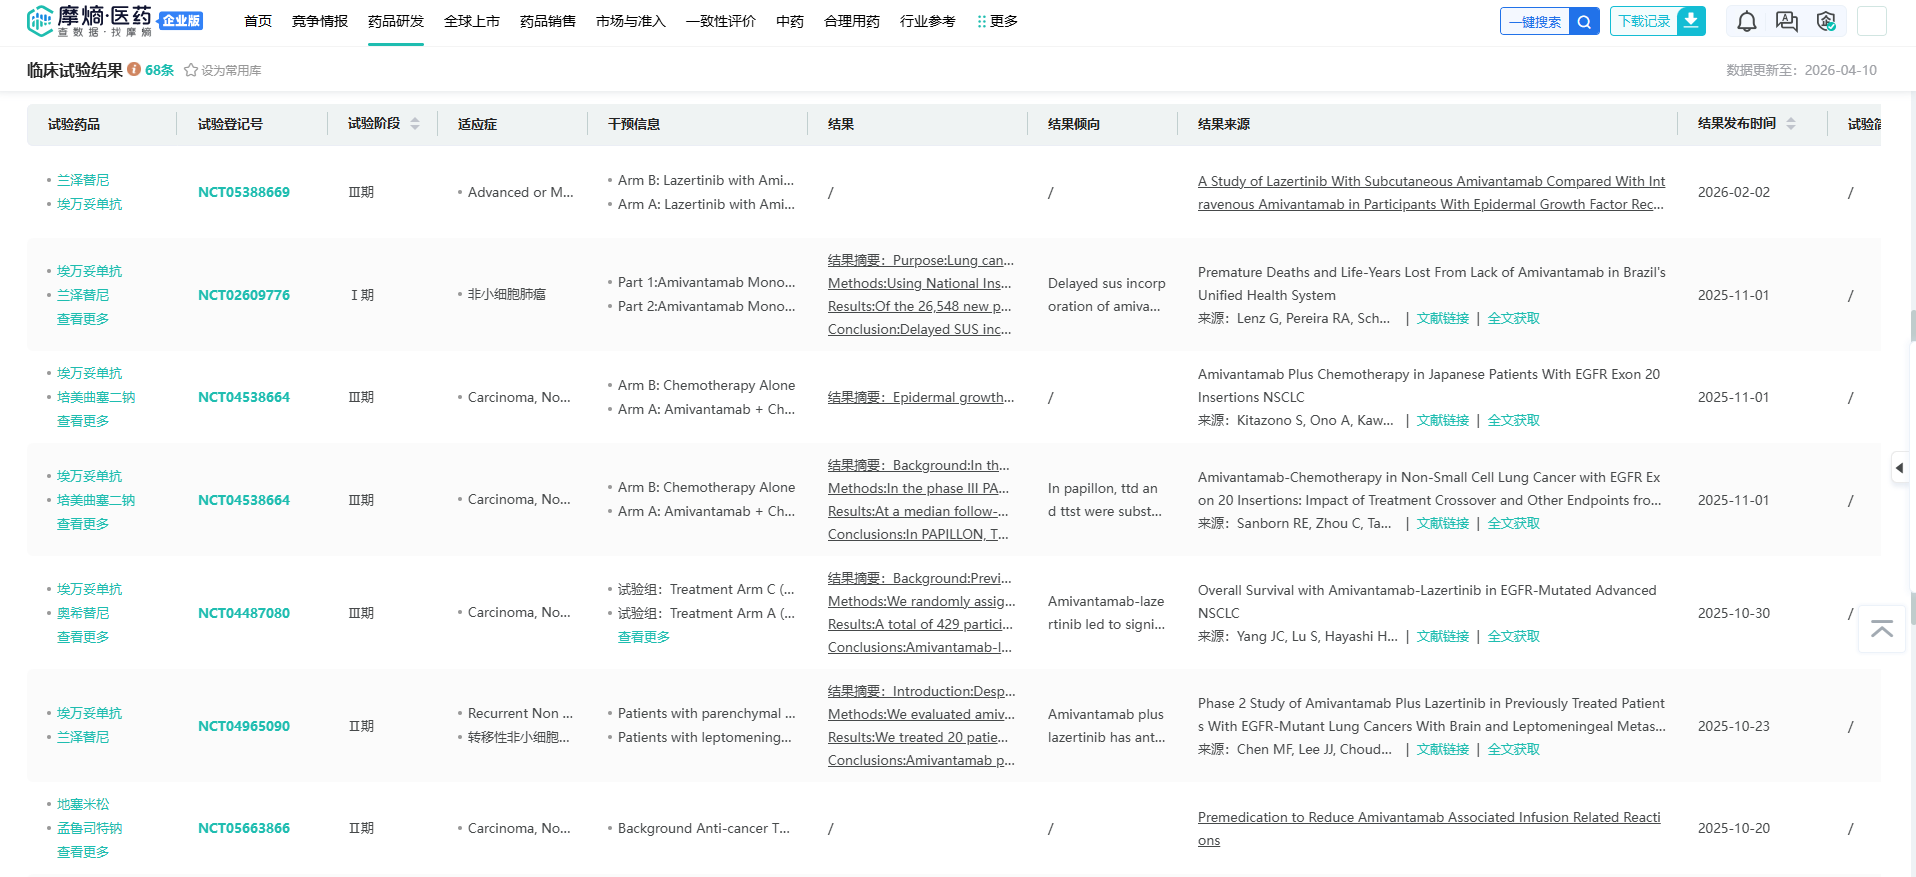This screenshot has height=877, width=1916.
Task: Open the translation chat icon
Action: (x=1786, y=21)
